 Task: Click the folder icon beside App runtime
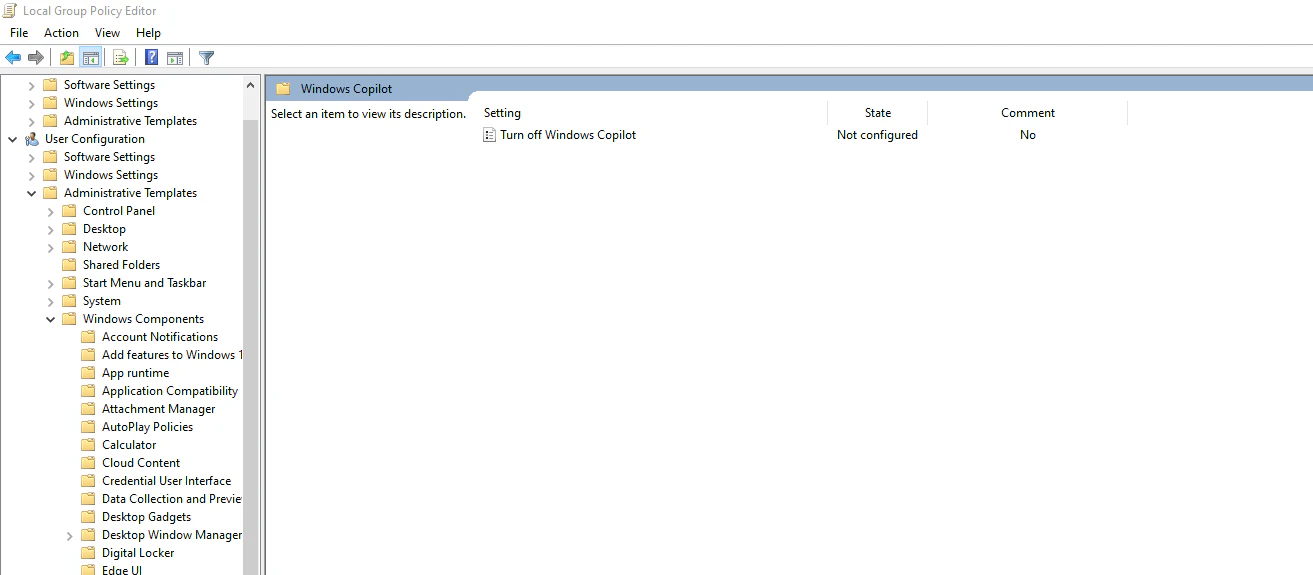[x=88, y=373]
